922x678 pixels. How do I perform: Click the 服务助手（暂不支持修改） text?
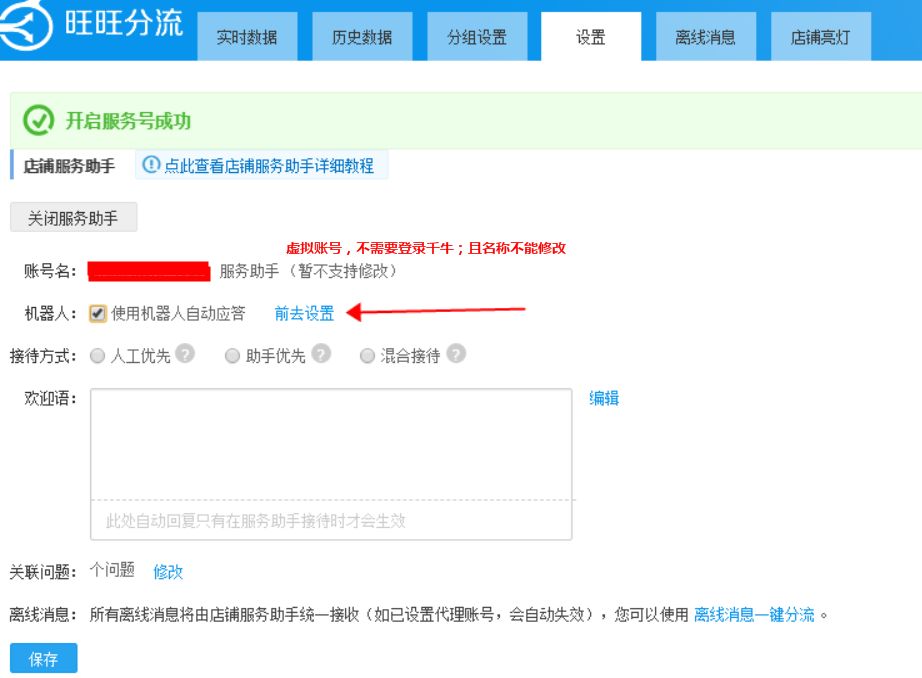click(x=308, y=271)
